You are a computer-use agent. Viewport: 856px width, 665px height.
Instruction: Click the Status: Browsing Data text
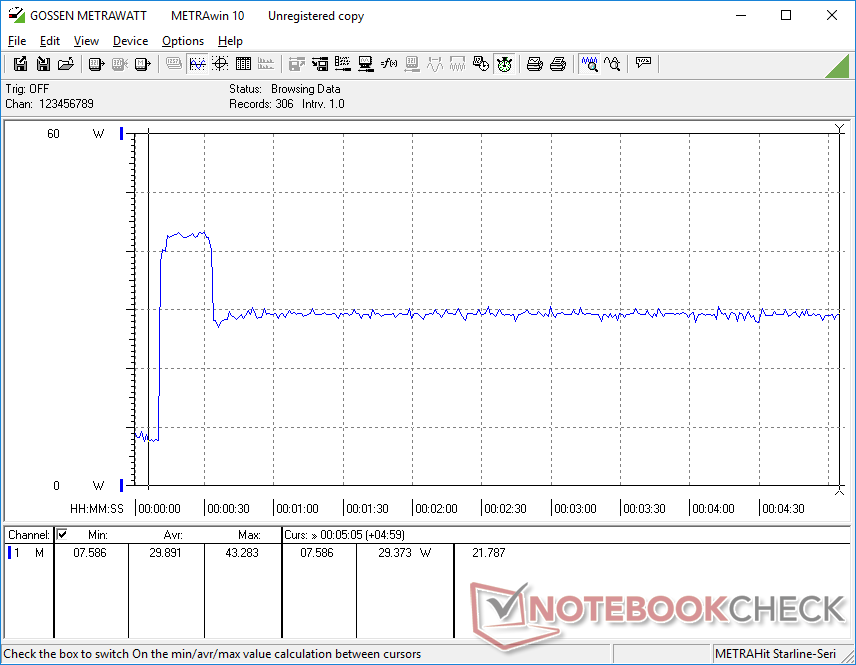(284, 88)
